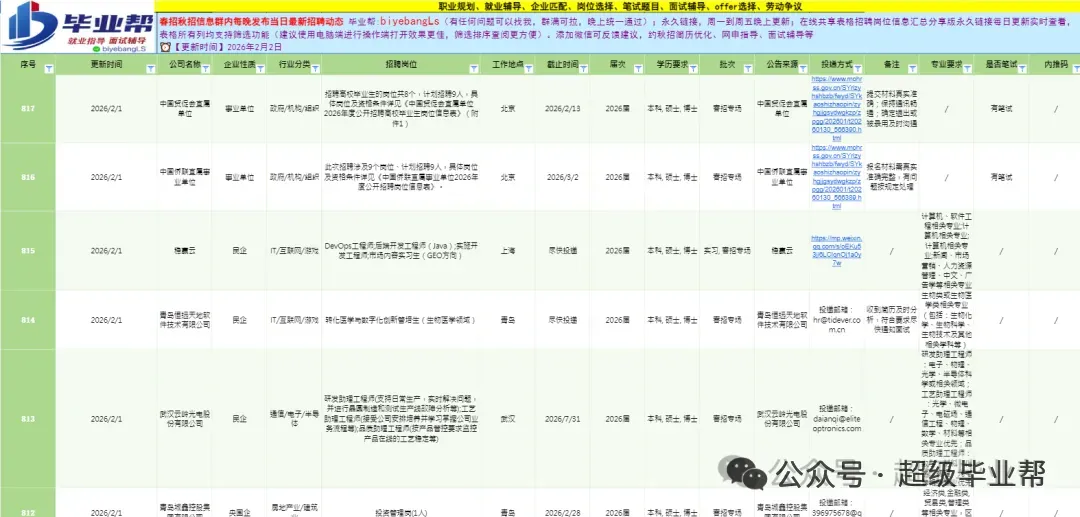1080x517 pixels.
Task: Open the 行业分类 column filter dropdown
Action: (x=315, y=69)
